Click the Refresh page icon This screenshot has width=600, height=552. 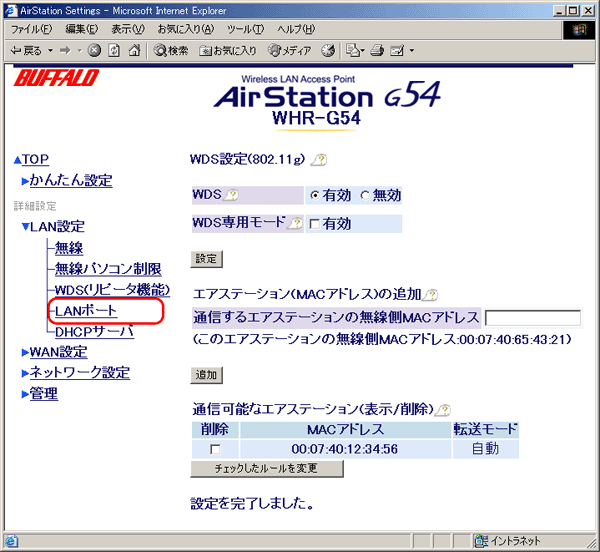[x=114, y=50]
